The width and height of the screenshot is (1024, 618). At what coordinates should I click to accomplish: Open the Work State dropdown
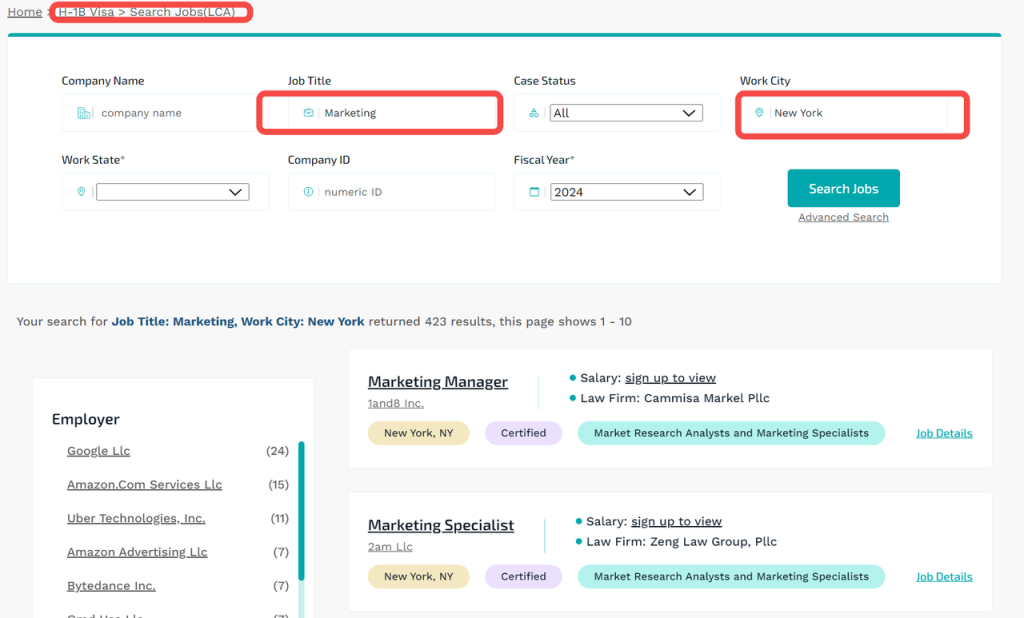tap(172, 192)
